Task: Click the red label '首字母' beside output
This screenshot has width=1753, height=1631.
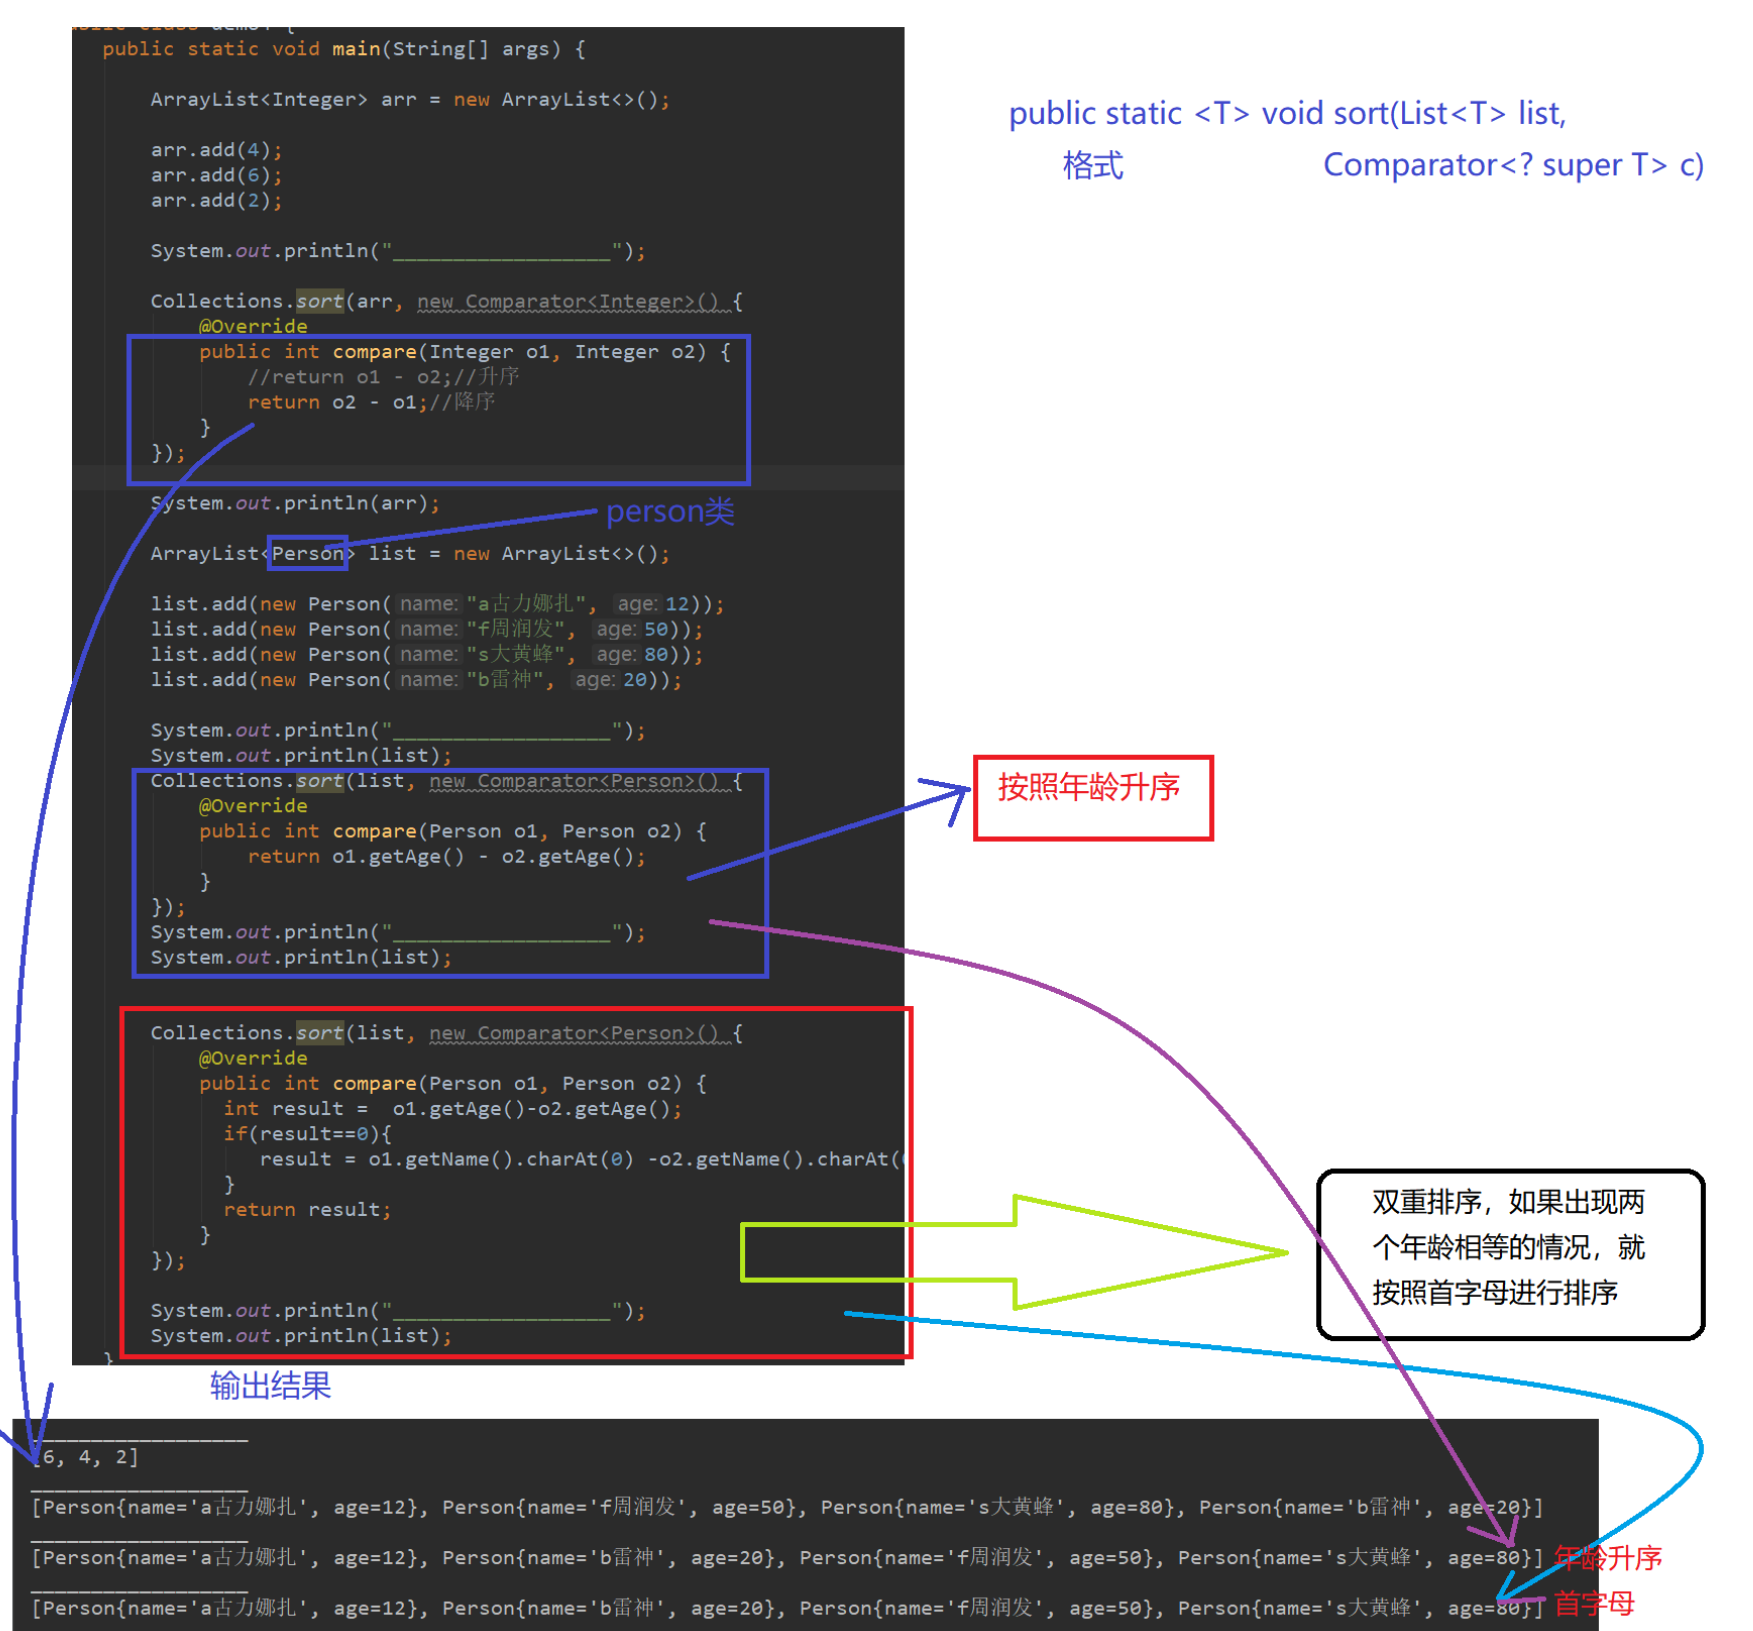Action: tap(1594, 1603)
